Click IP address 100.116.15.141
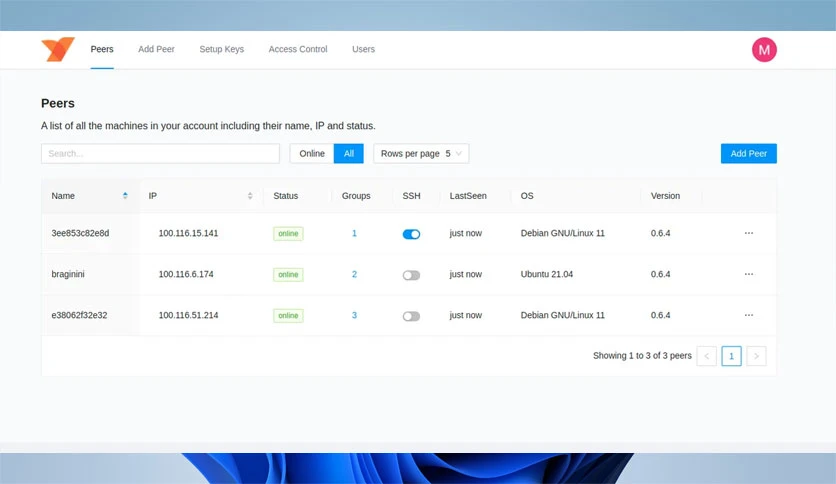The image size is (836, 484). pyautogui.click(x=188, y=233)
